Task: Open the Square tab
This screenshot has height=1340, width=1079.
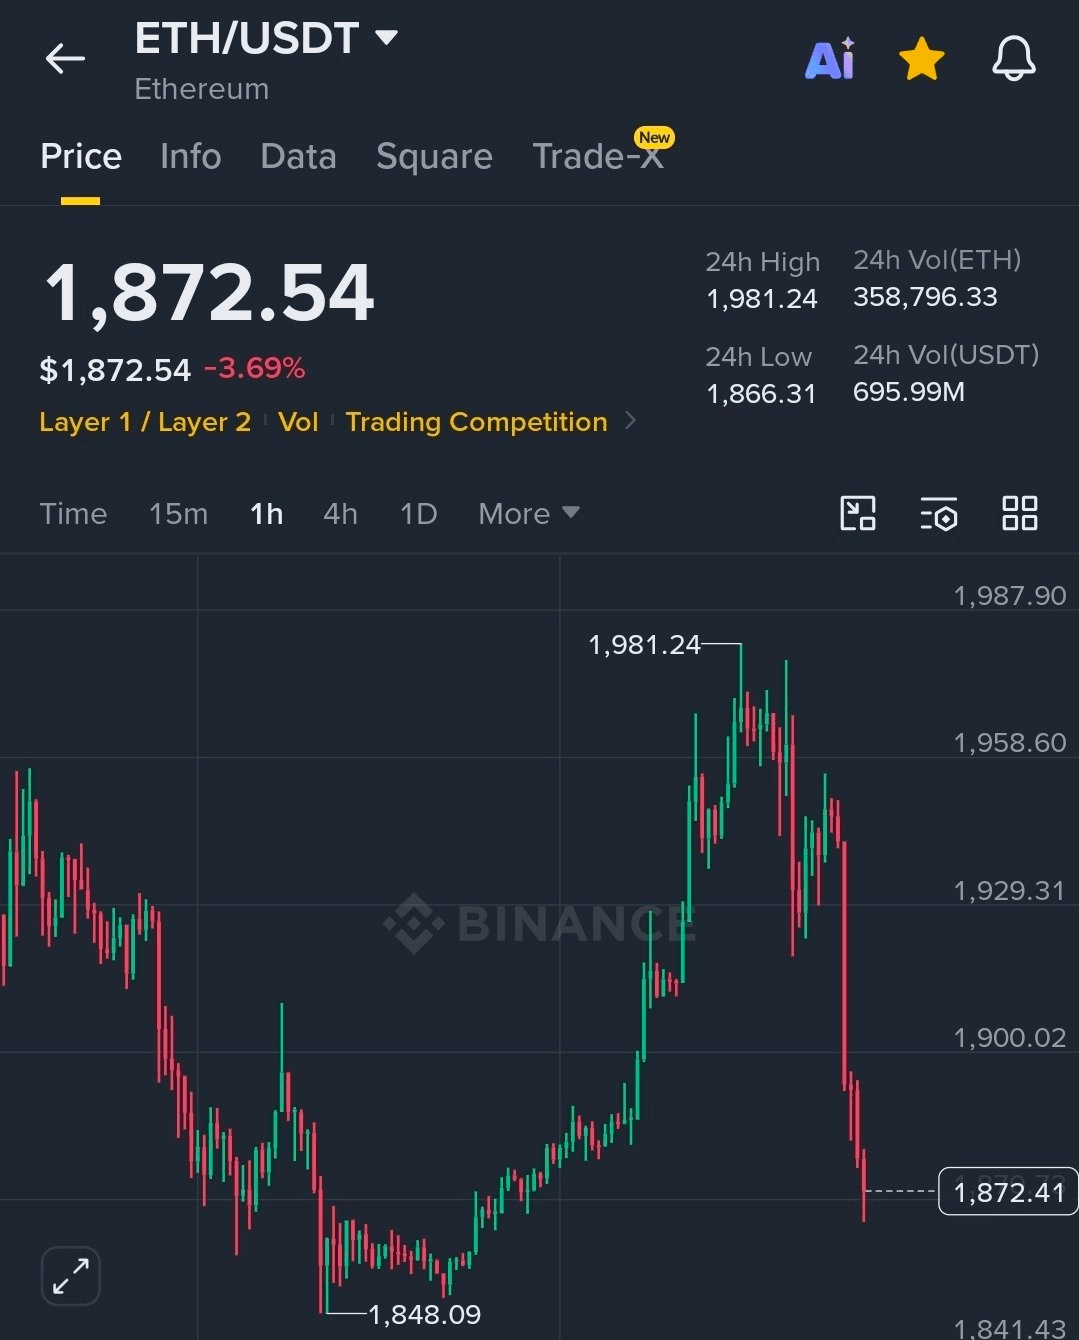Action: pyautogui.click(x=434, y=157)
